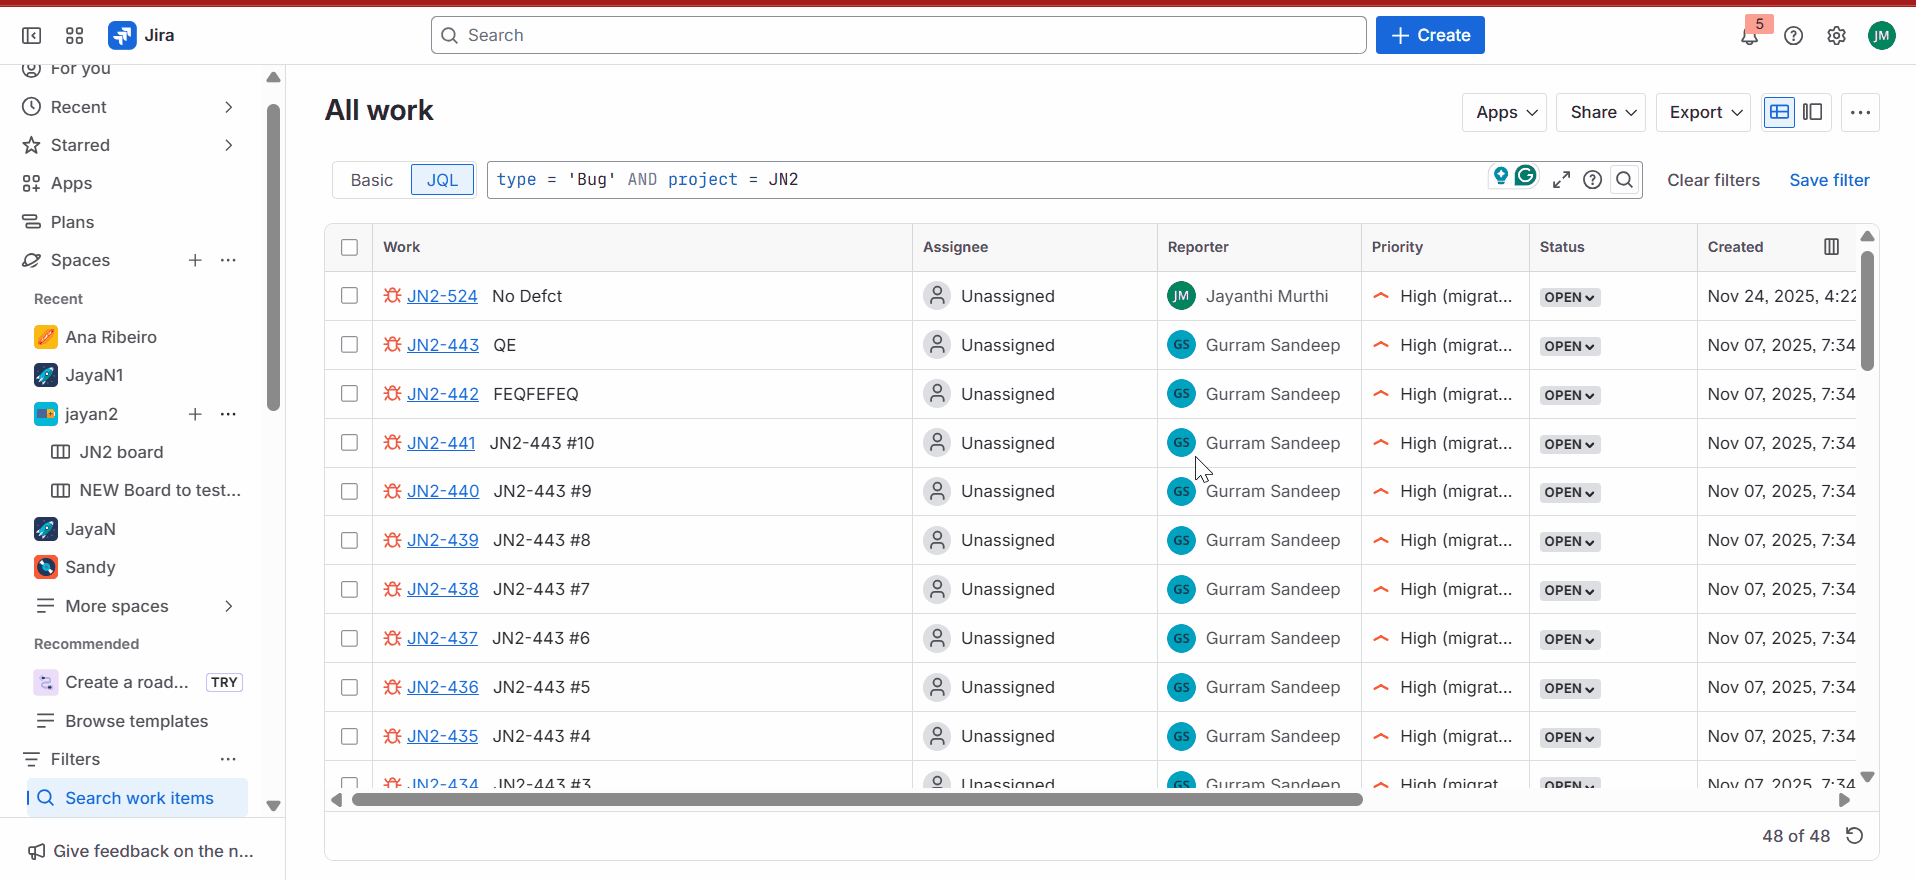Image resolution: width=1916 pixels, height=880 pixels.
Task: Switch to the Basic search tab
Action: pos(371,180)
